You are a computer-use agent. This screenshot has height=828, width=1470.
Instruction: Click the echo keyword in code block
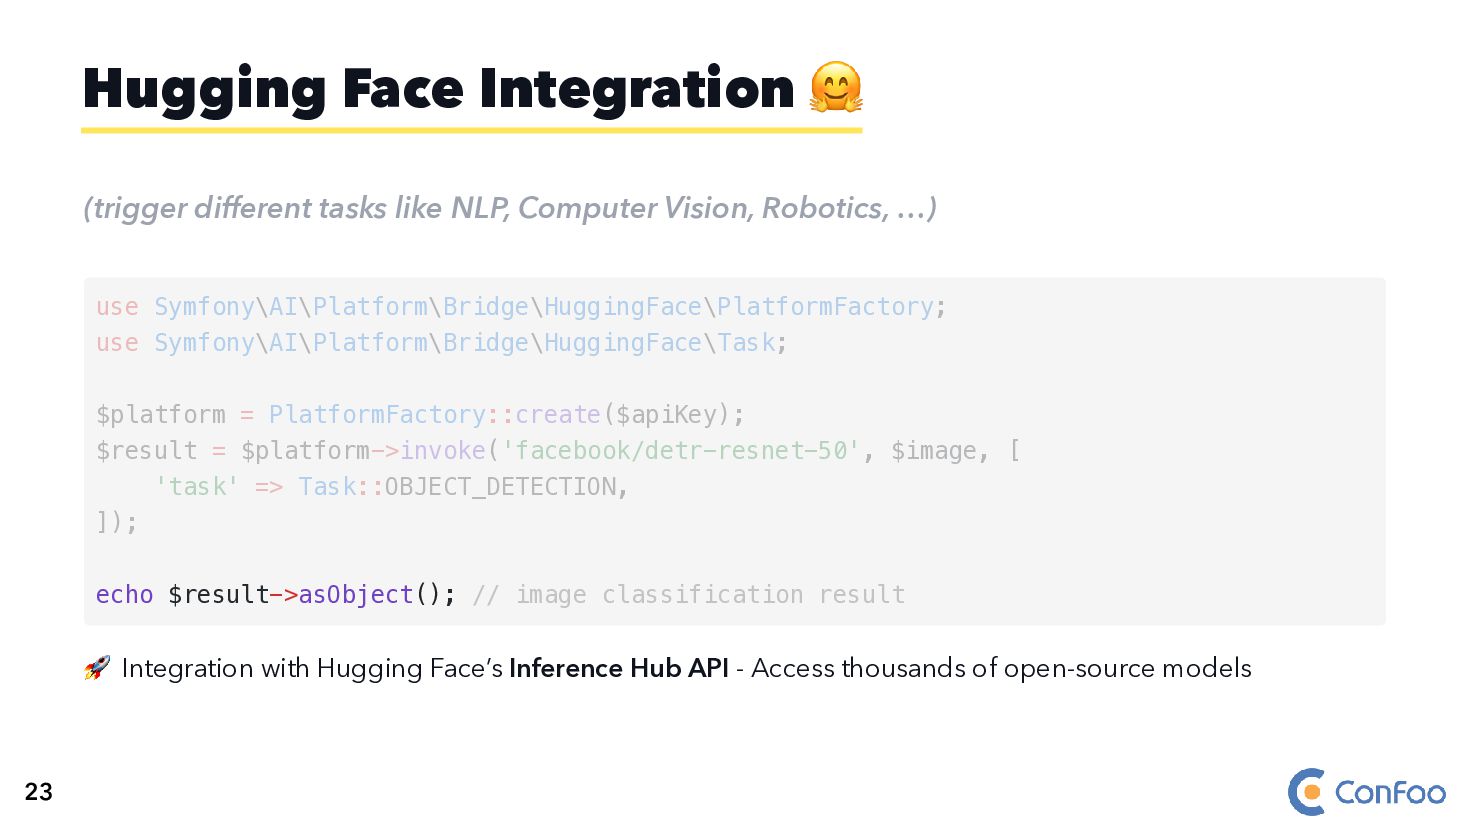coord(124,595)
